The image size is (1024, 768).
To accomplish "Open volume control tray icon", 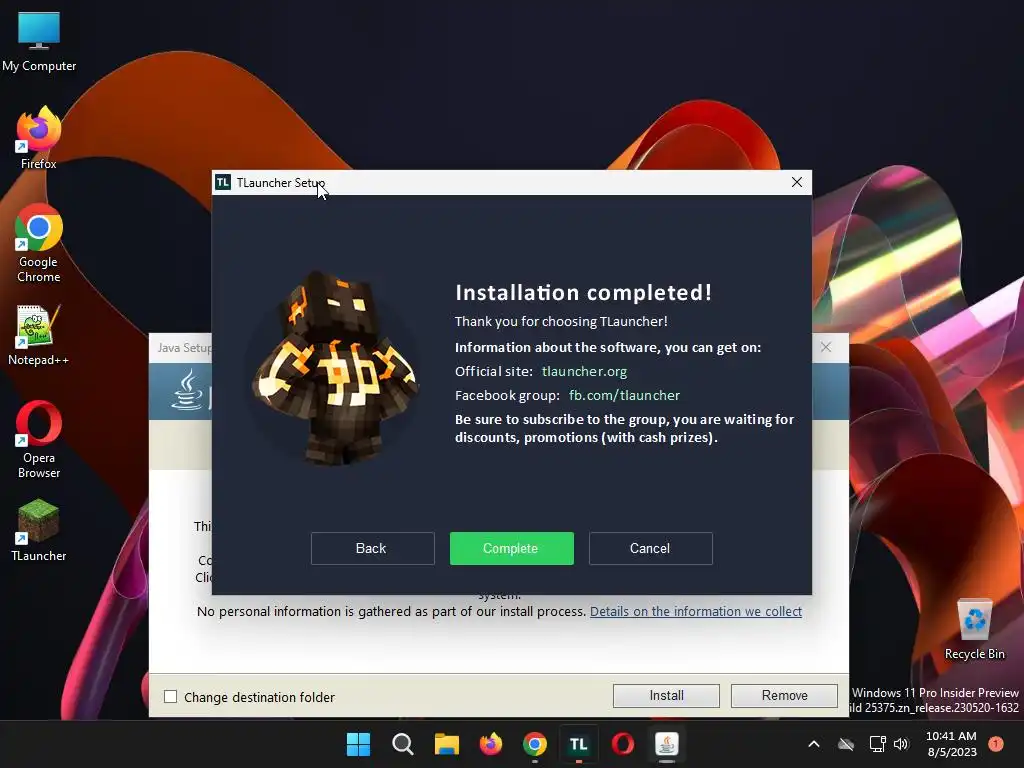I will tap(901, 744).
